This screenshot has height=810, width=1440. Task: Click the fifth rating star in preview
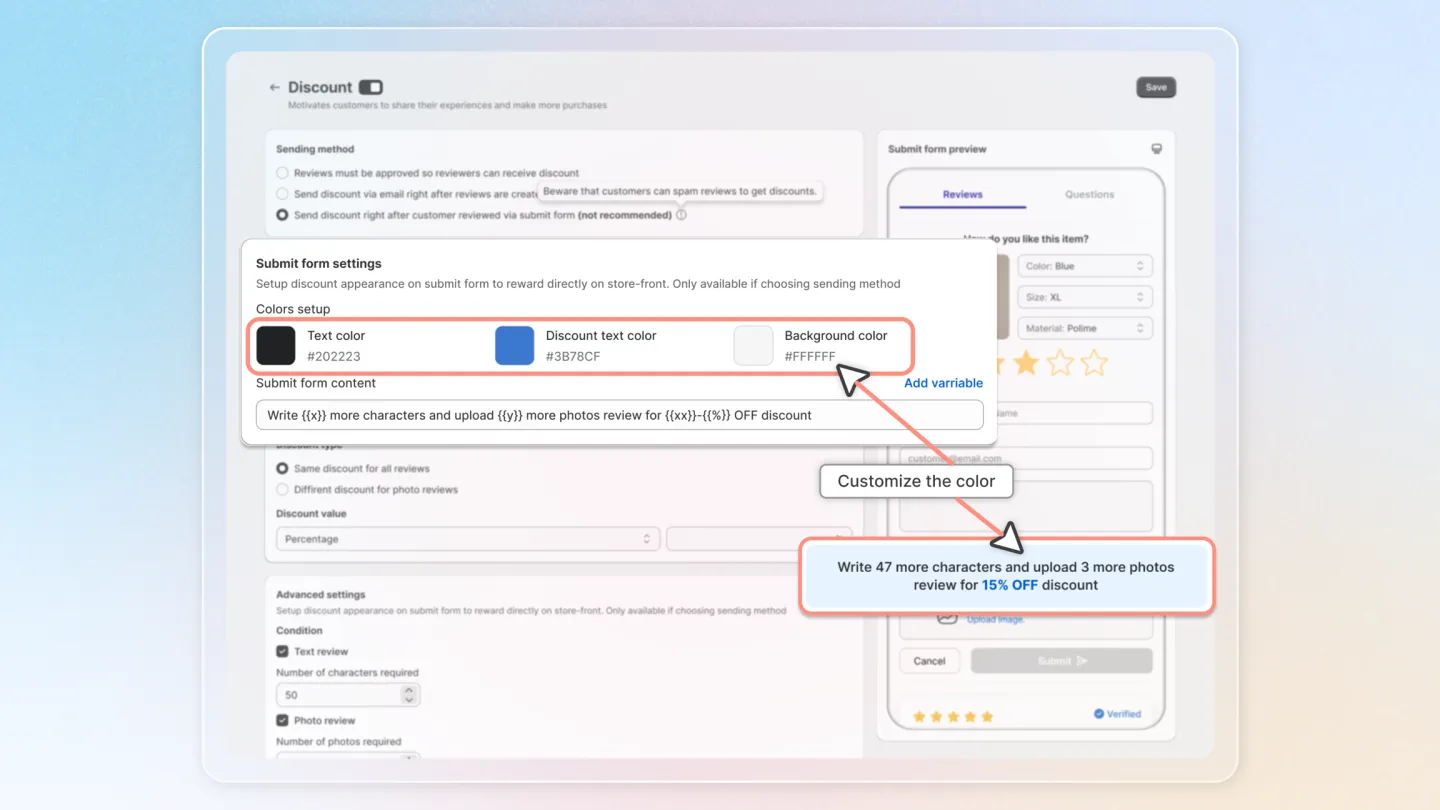(x=1094, y=362)
